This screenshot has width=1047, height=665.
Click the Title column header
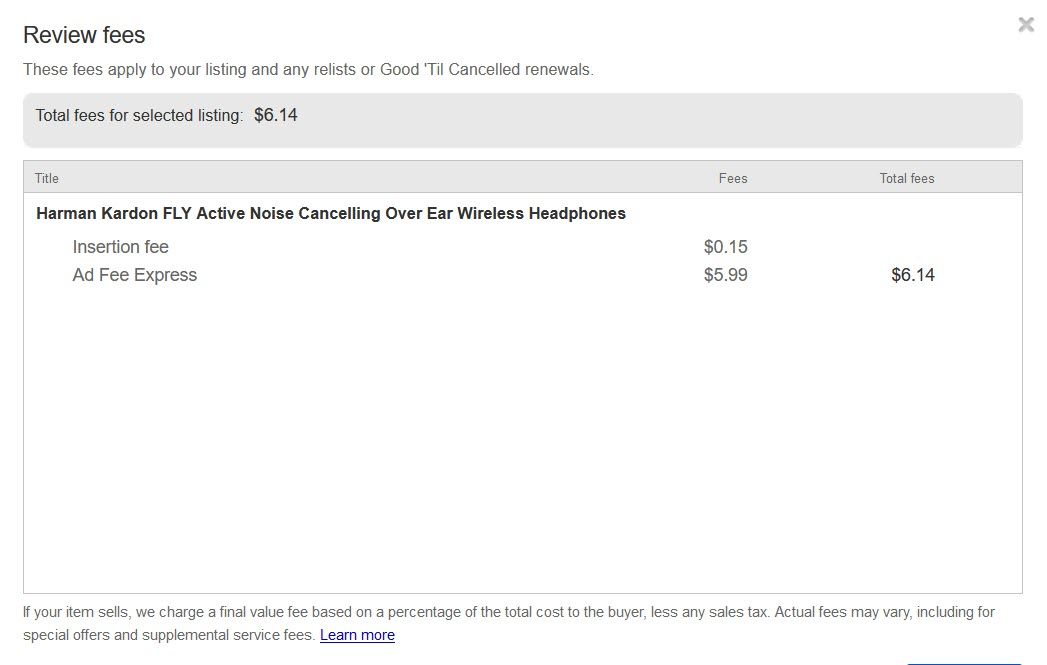pyautogui.click(x=47, y=178)
